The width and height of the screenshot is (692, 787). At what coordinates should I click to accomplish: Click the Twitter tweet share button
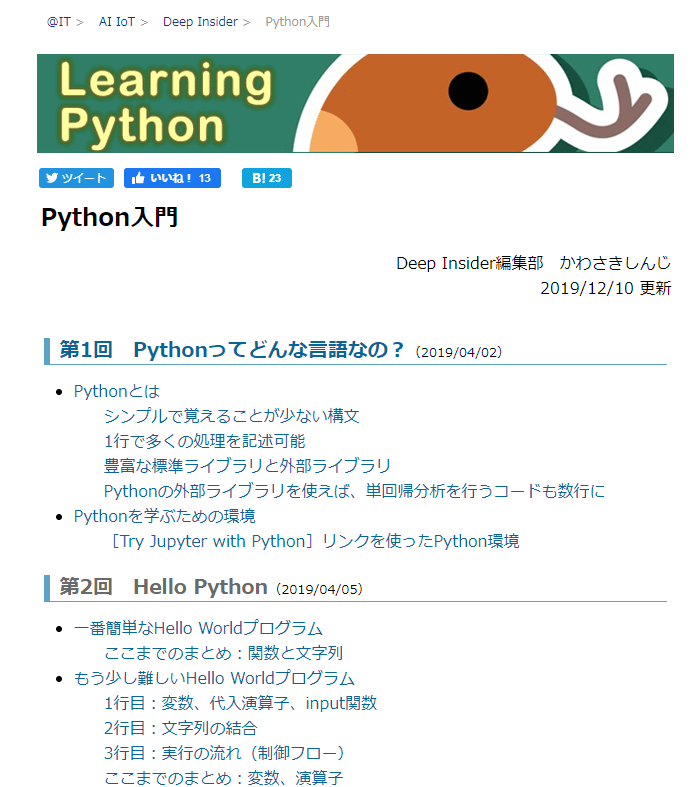pyautogui.click(x=76, y=178)
